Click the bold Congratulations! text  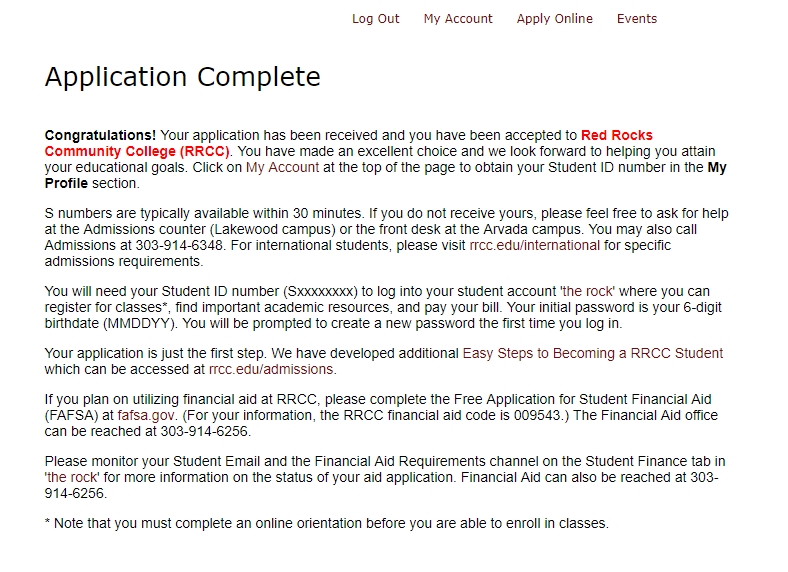(101, 136)
